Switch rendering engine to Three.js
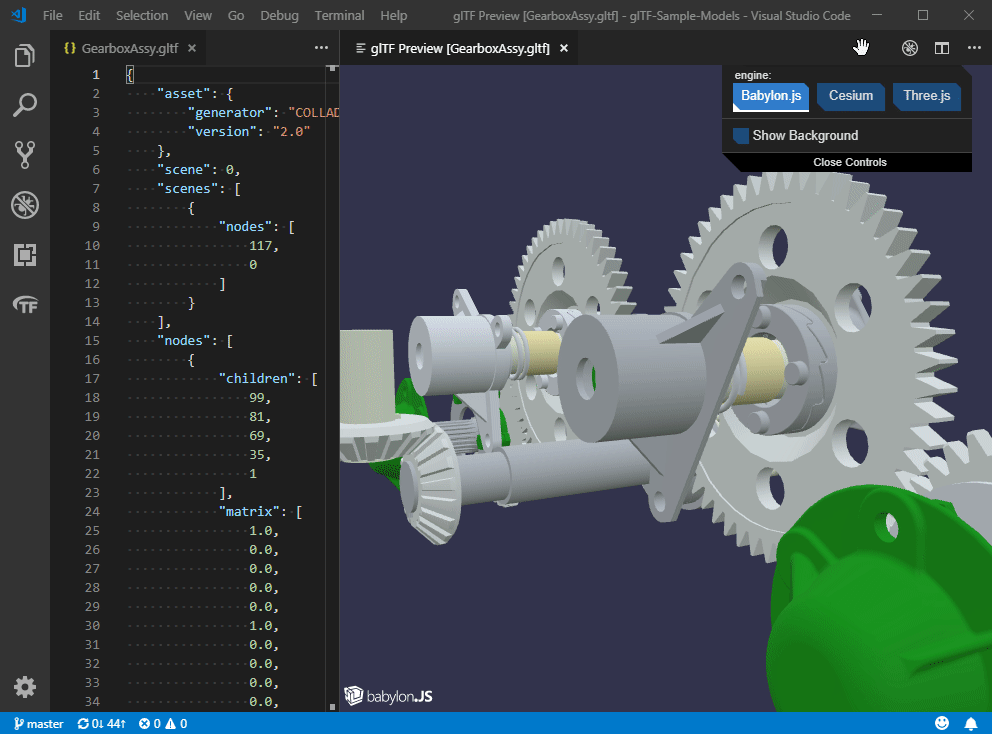992x734 pixels. click(926, 96)
